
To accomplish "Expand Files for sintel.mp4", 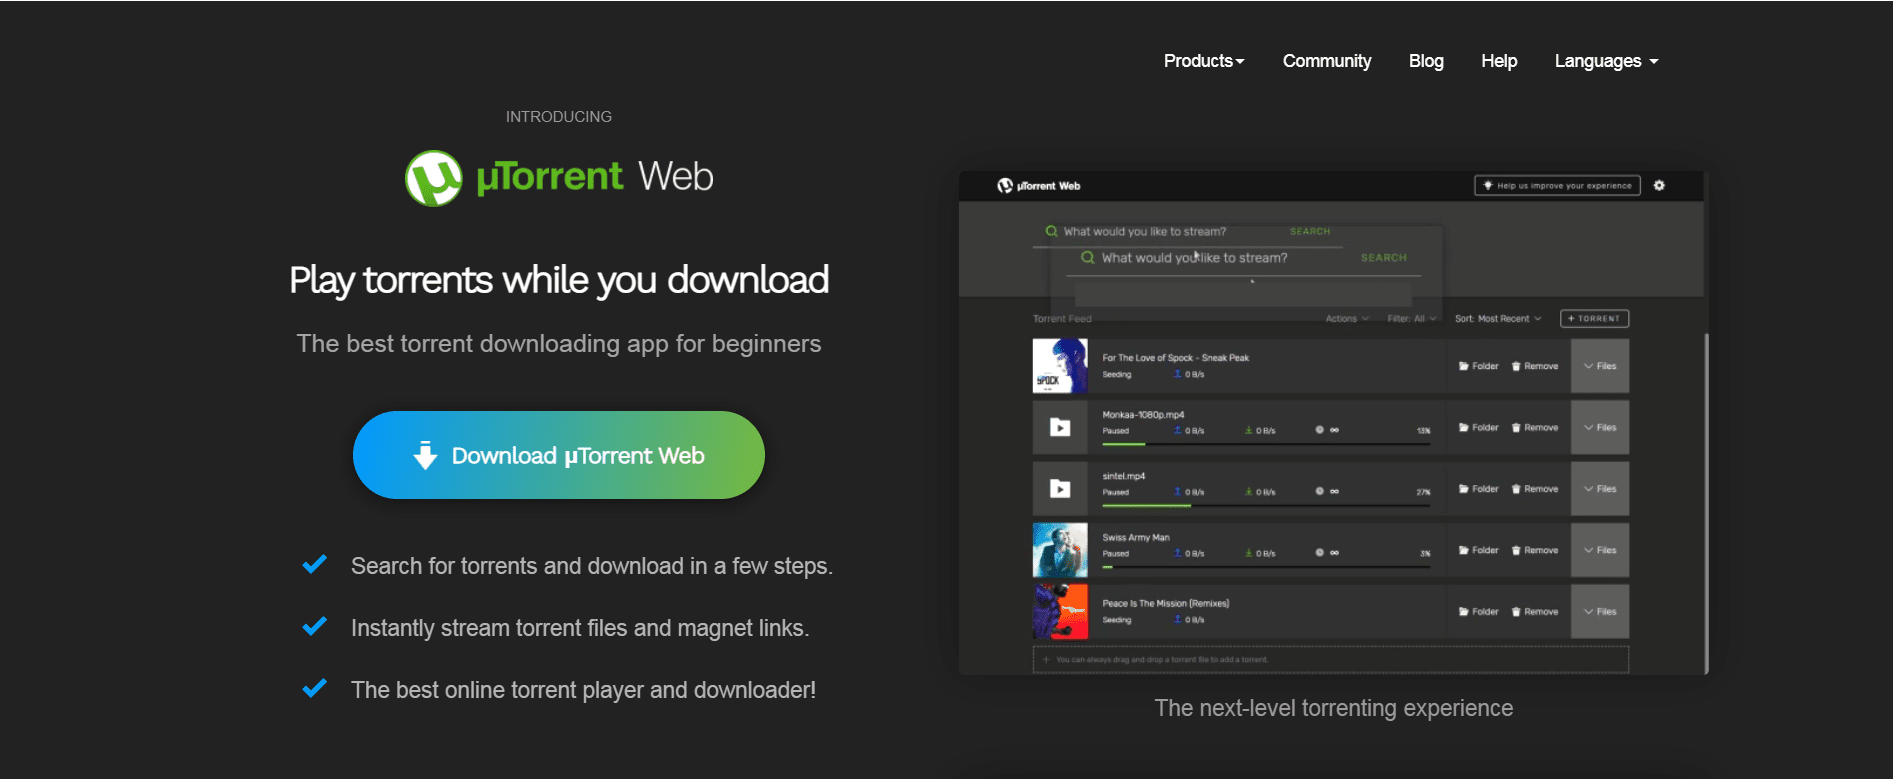I will coord(1600,489).
